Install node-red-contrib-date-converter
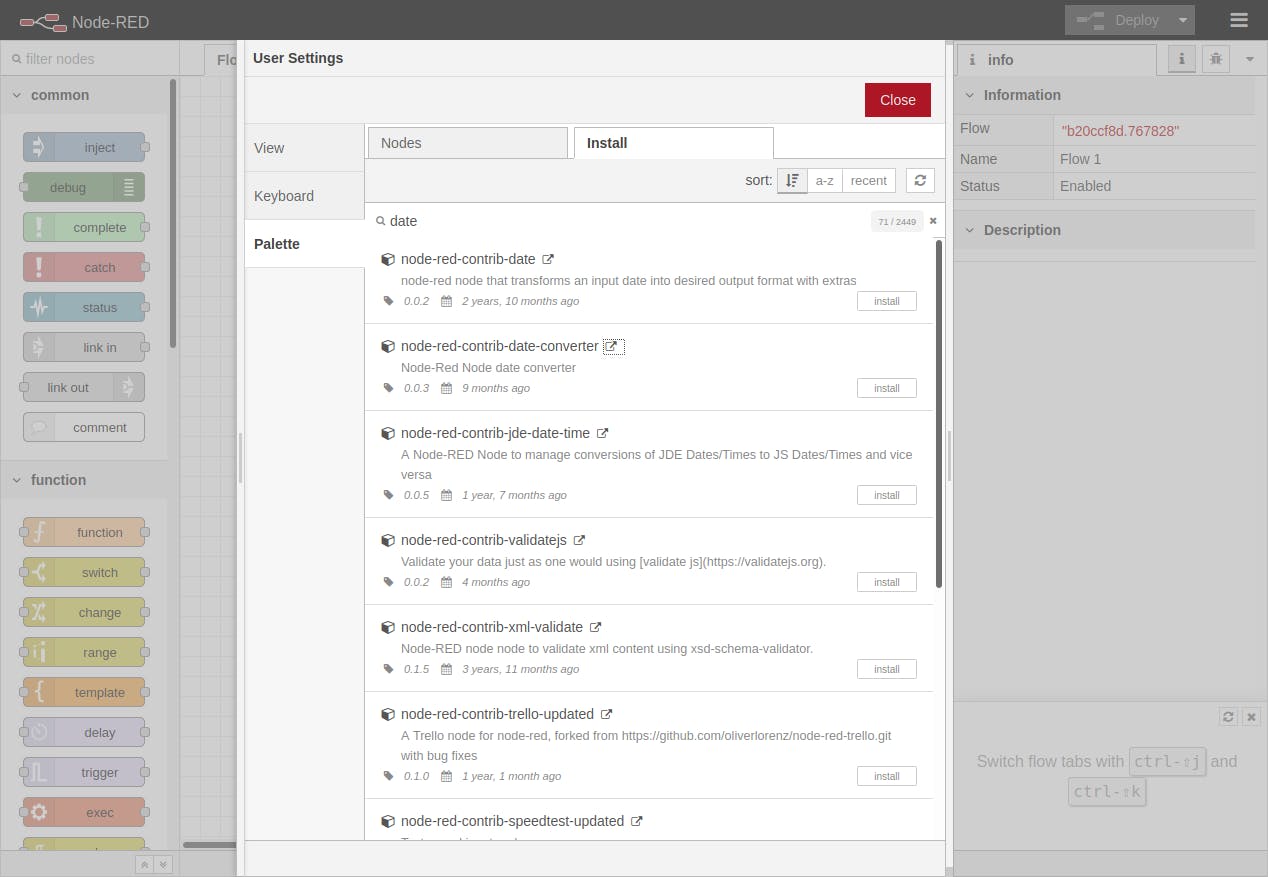This screenshot has width=1268, height=877. [x=886, y=388]
